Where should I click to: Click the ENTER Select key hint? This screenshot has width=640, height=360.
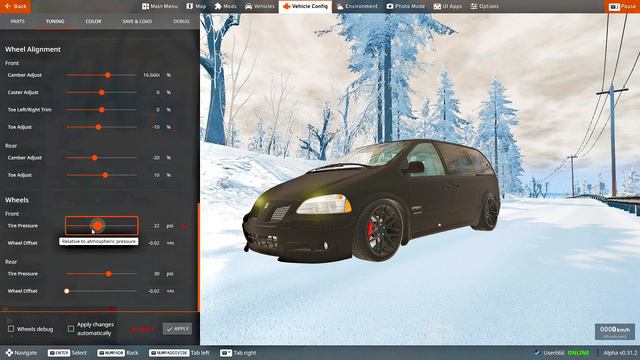coord(67,353)
